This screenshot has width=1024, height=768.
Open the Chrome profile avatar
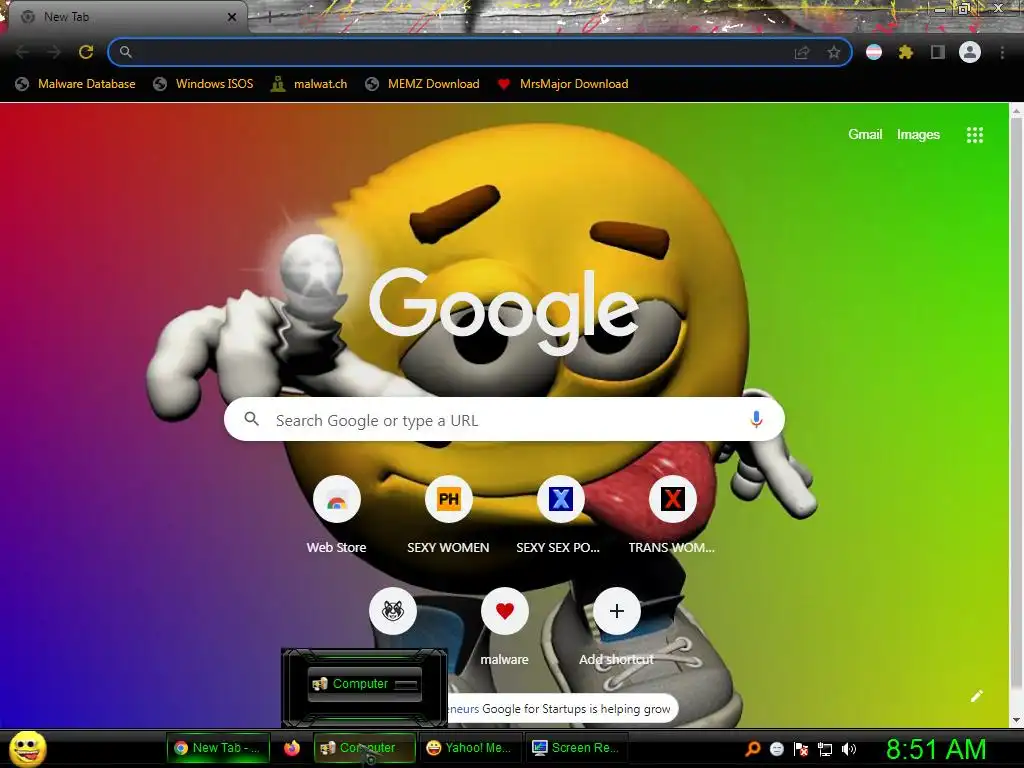point(970,52)
